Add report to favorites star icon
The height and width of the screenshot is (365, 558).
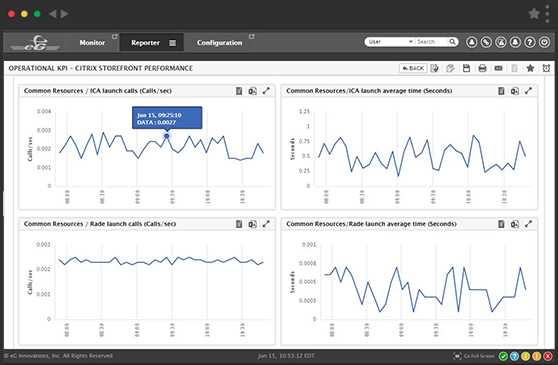(530, 68)
